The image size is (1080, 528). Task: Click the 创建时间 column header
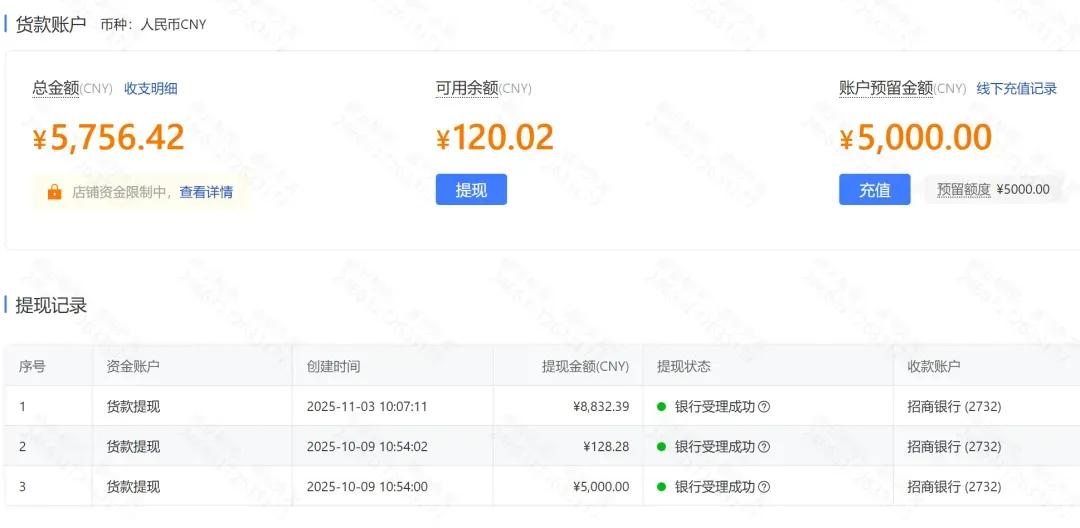click(333, 366)
